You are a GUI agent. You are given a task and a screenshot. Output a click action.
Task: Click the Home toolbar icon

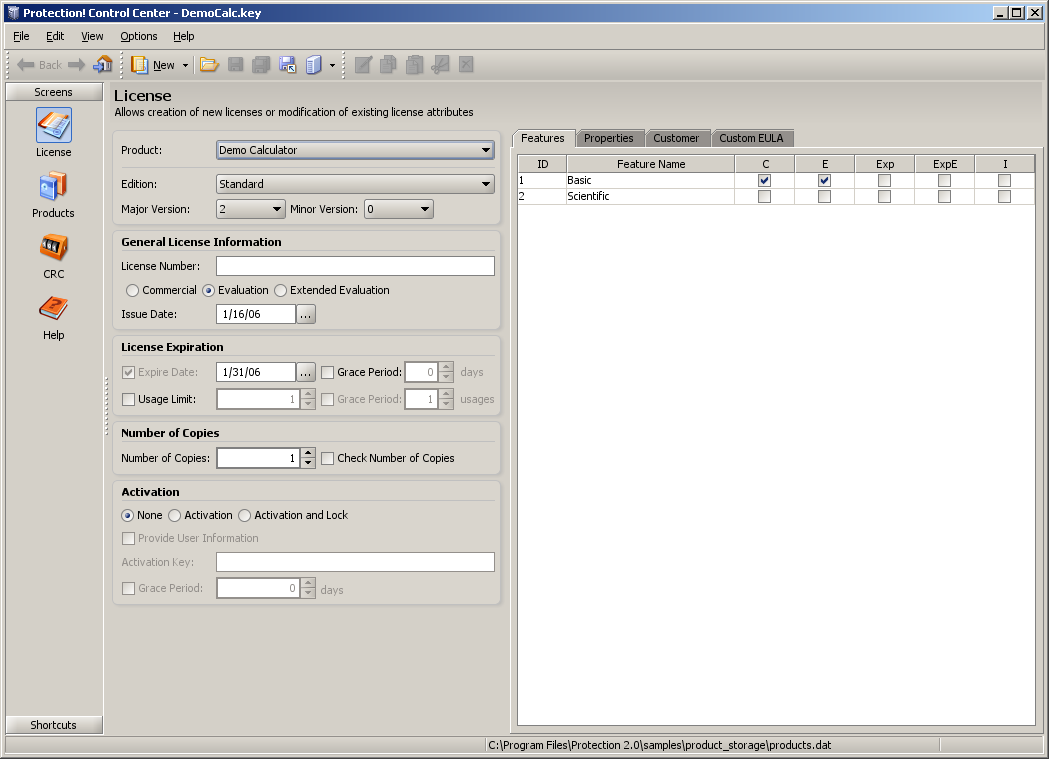[x=103, y=65]
